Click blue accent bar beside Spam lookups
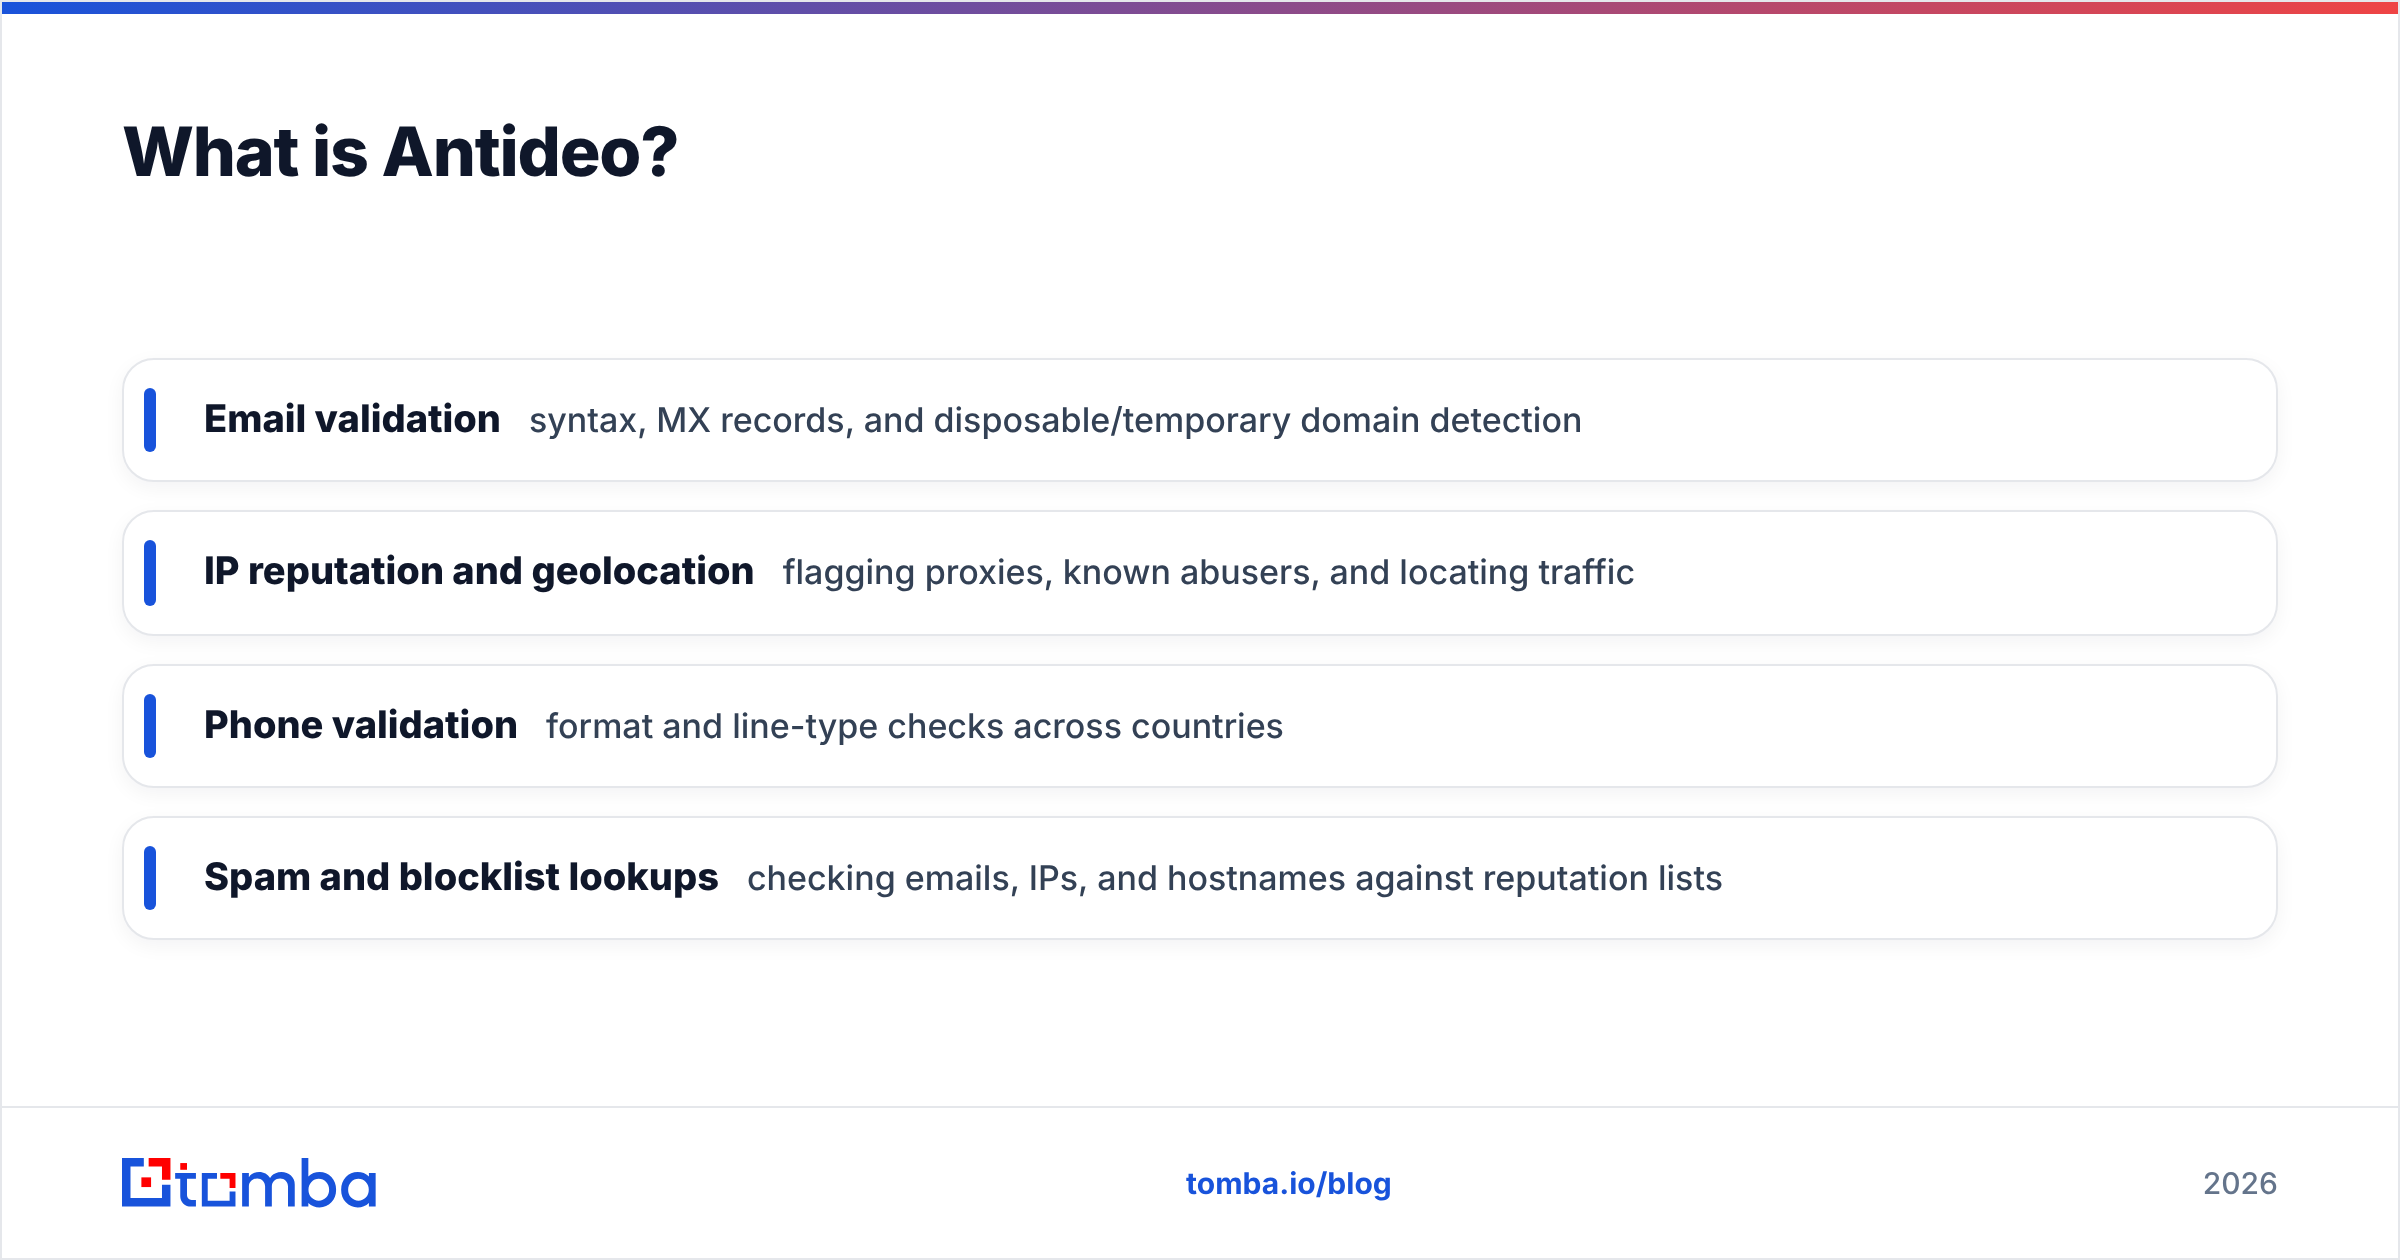 [150, 878]
